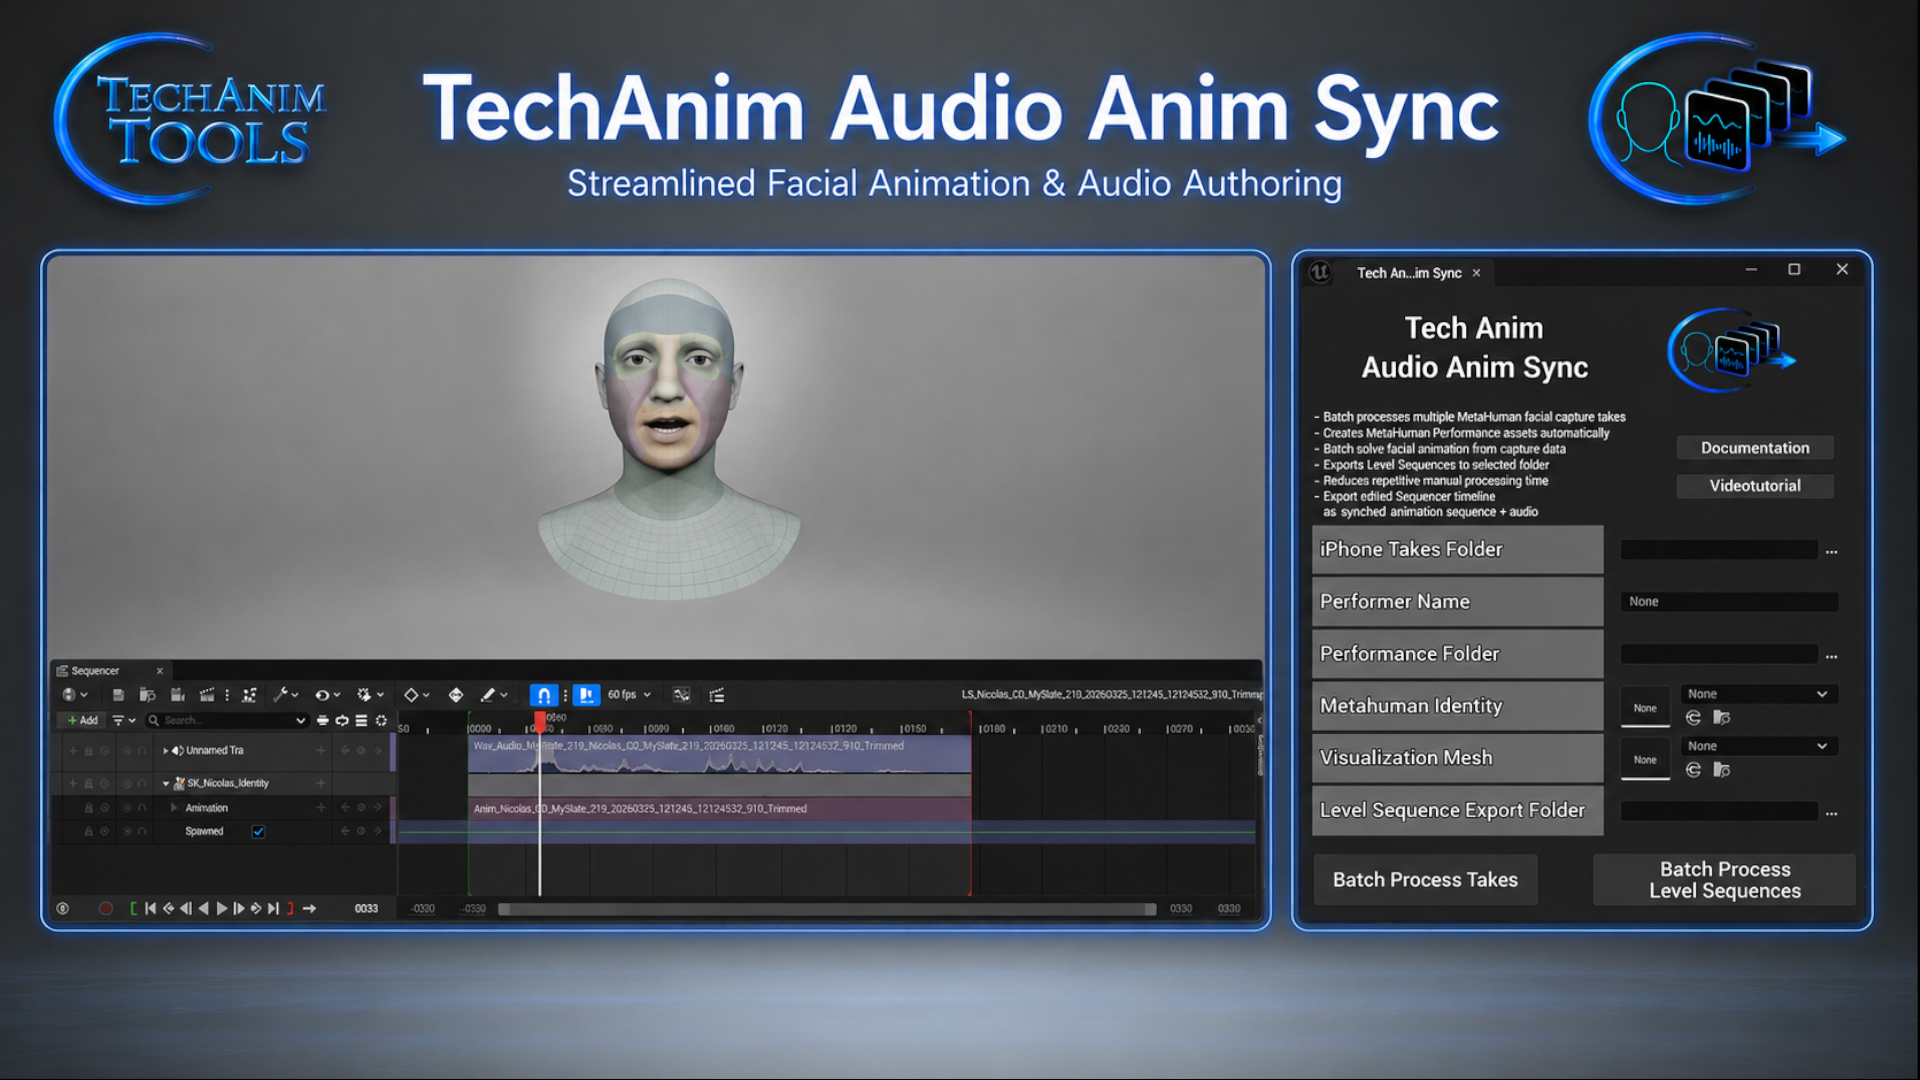Viewport: 1920px width, 1080px height.
Task: Browse to Visualization Mesh asset folder icon
Action: click(1721, 769)
